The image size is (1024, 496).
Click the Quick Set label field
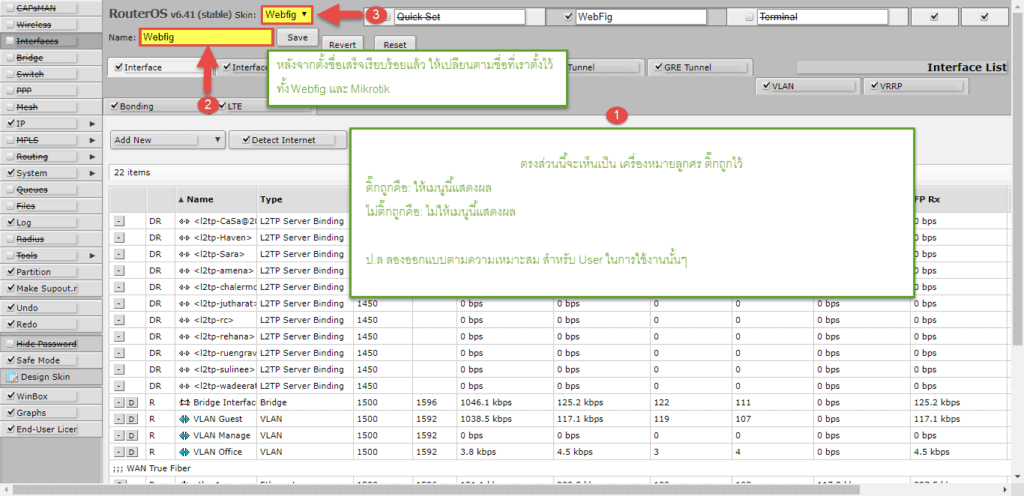click(459, 18)
